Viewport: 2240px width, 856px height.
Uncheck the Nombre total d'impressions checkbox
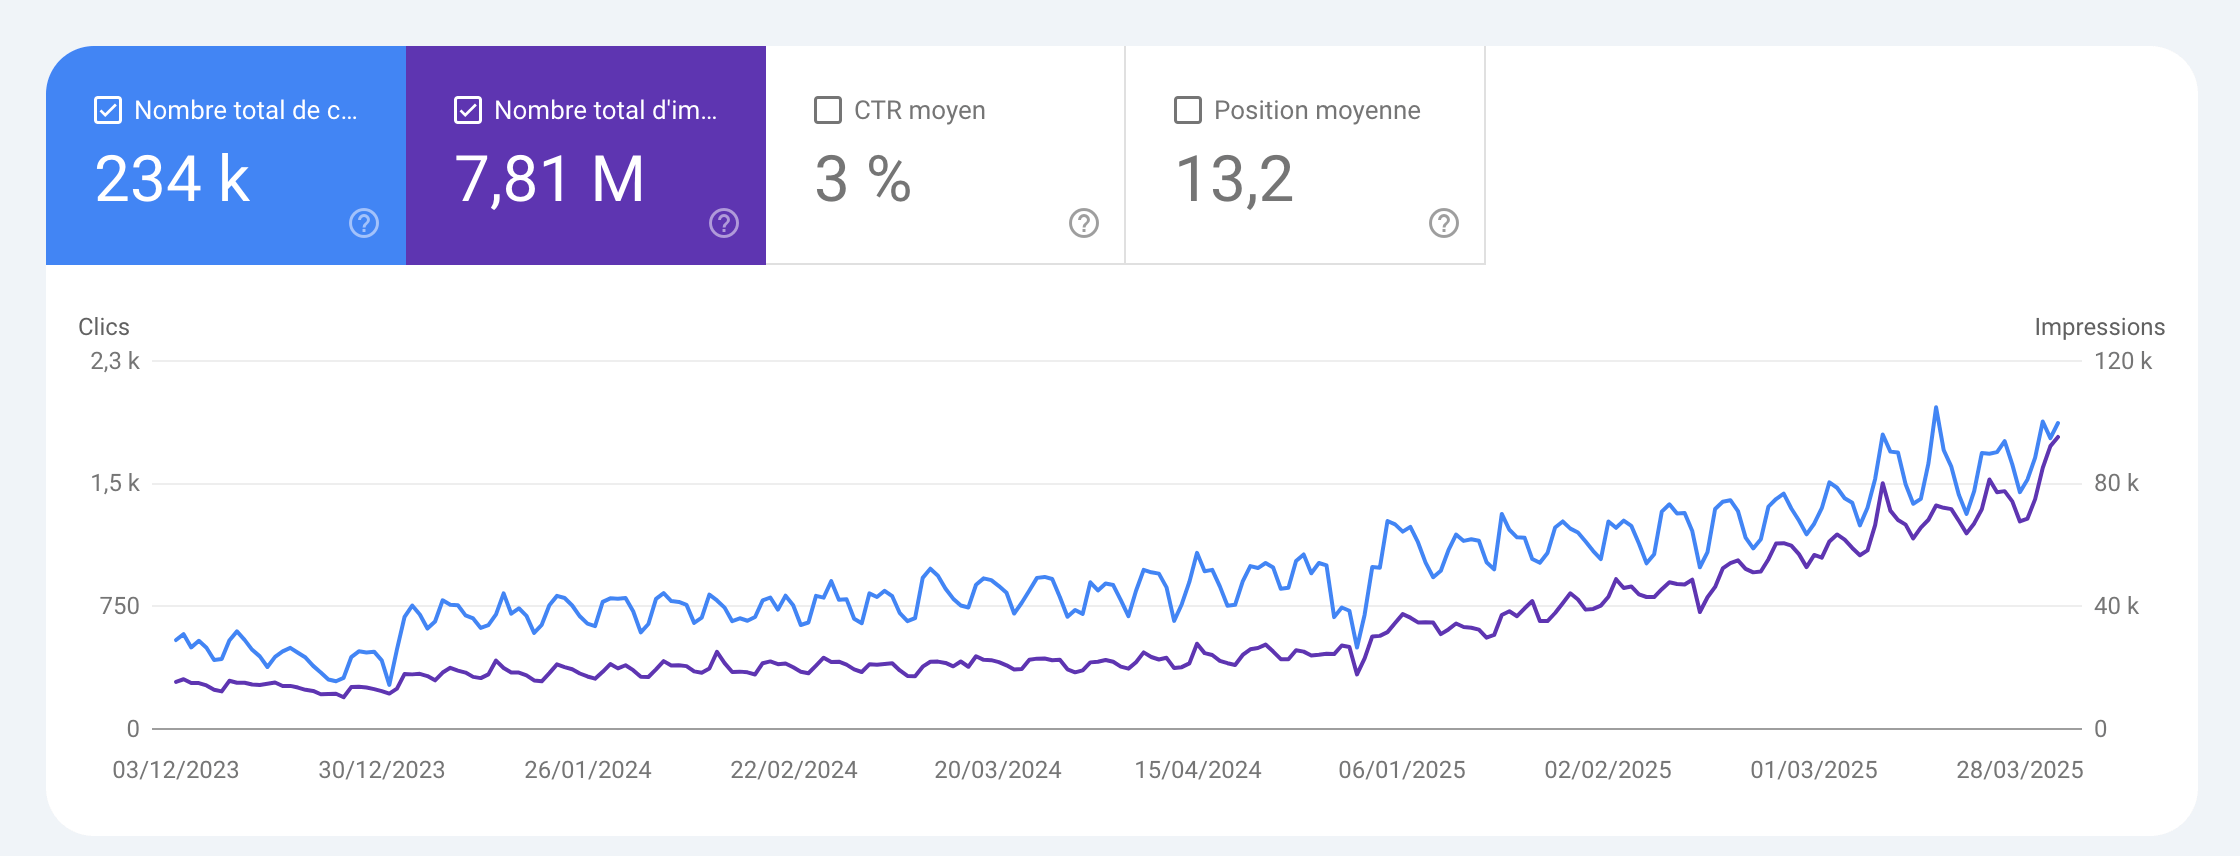[x=468, y=110]
